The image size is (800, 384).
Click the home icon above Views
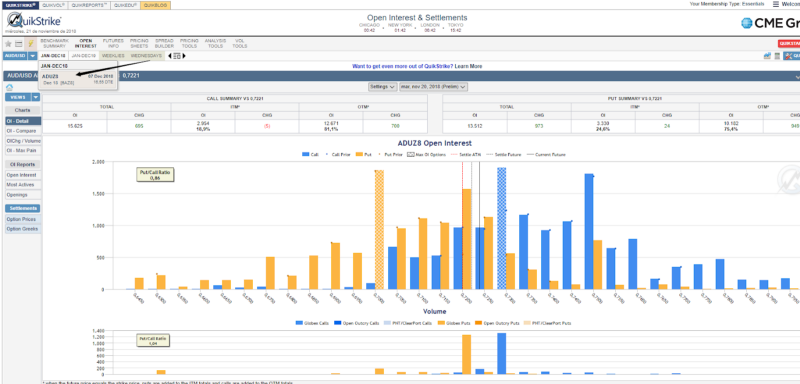pos(9,88)
